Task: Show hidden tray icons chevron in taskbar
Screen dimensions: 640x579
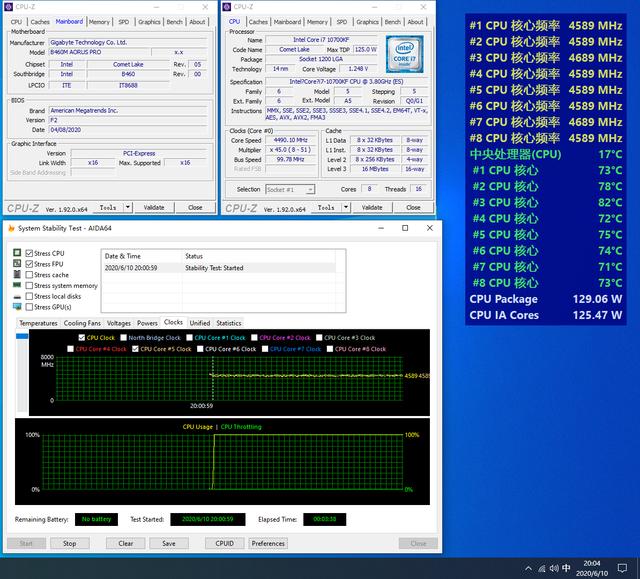Action: [x=528, y=568]
